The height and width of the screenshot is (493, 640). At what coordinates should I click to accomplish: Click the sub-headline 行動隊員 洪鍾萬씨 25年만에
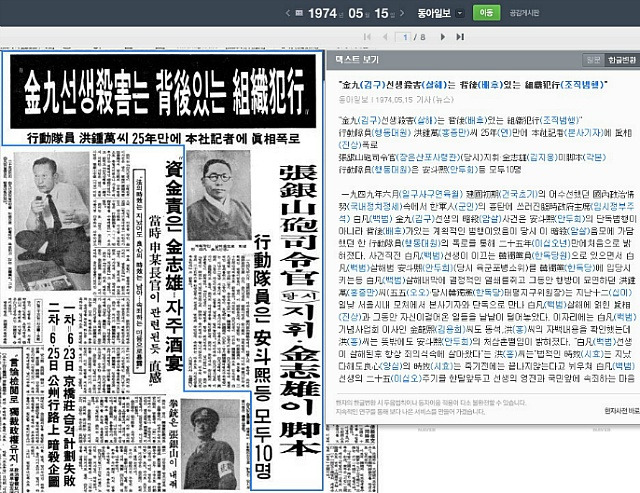[x=163, y=138]
